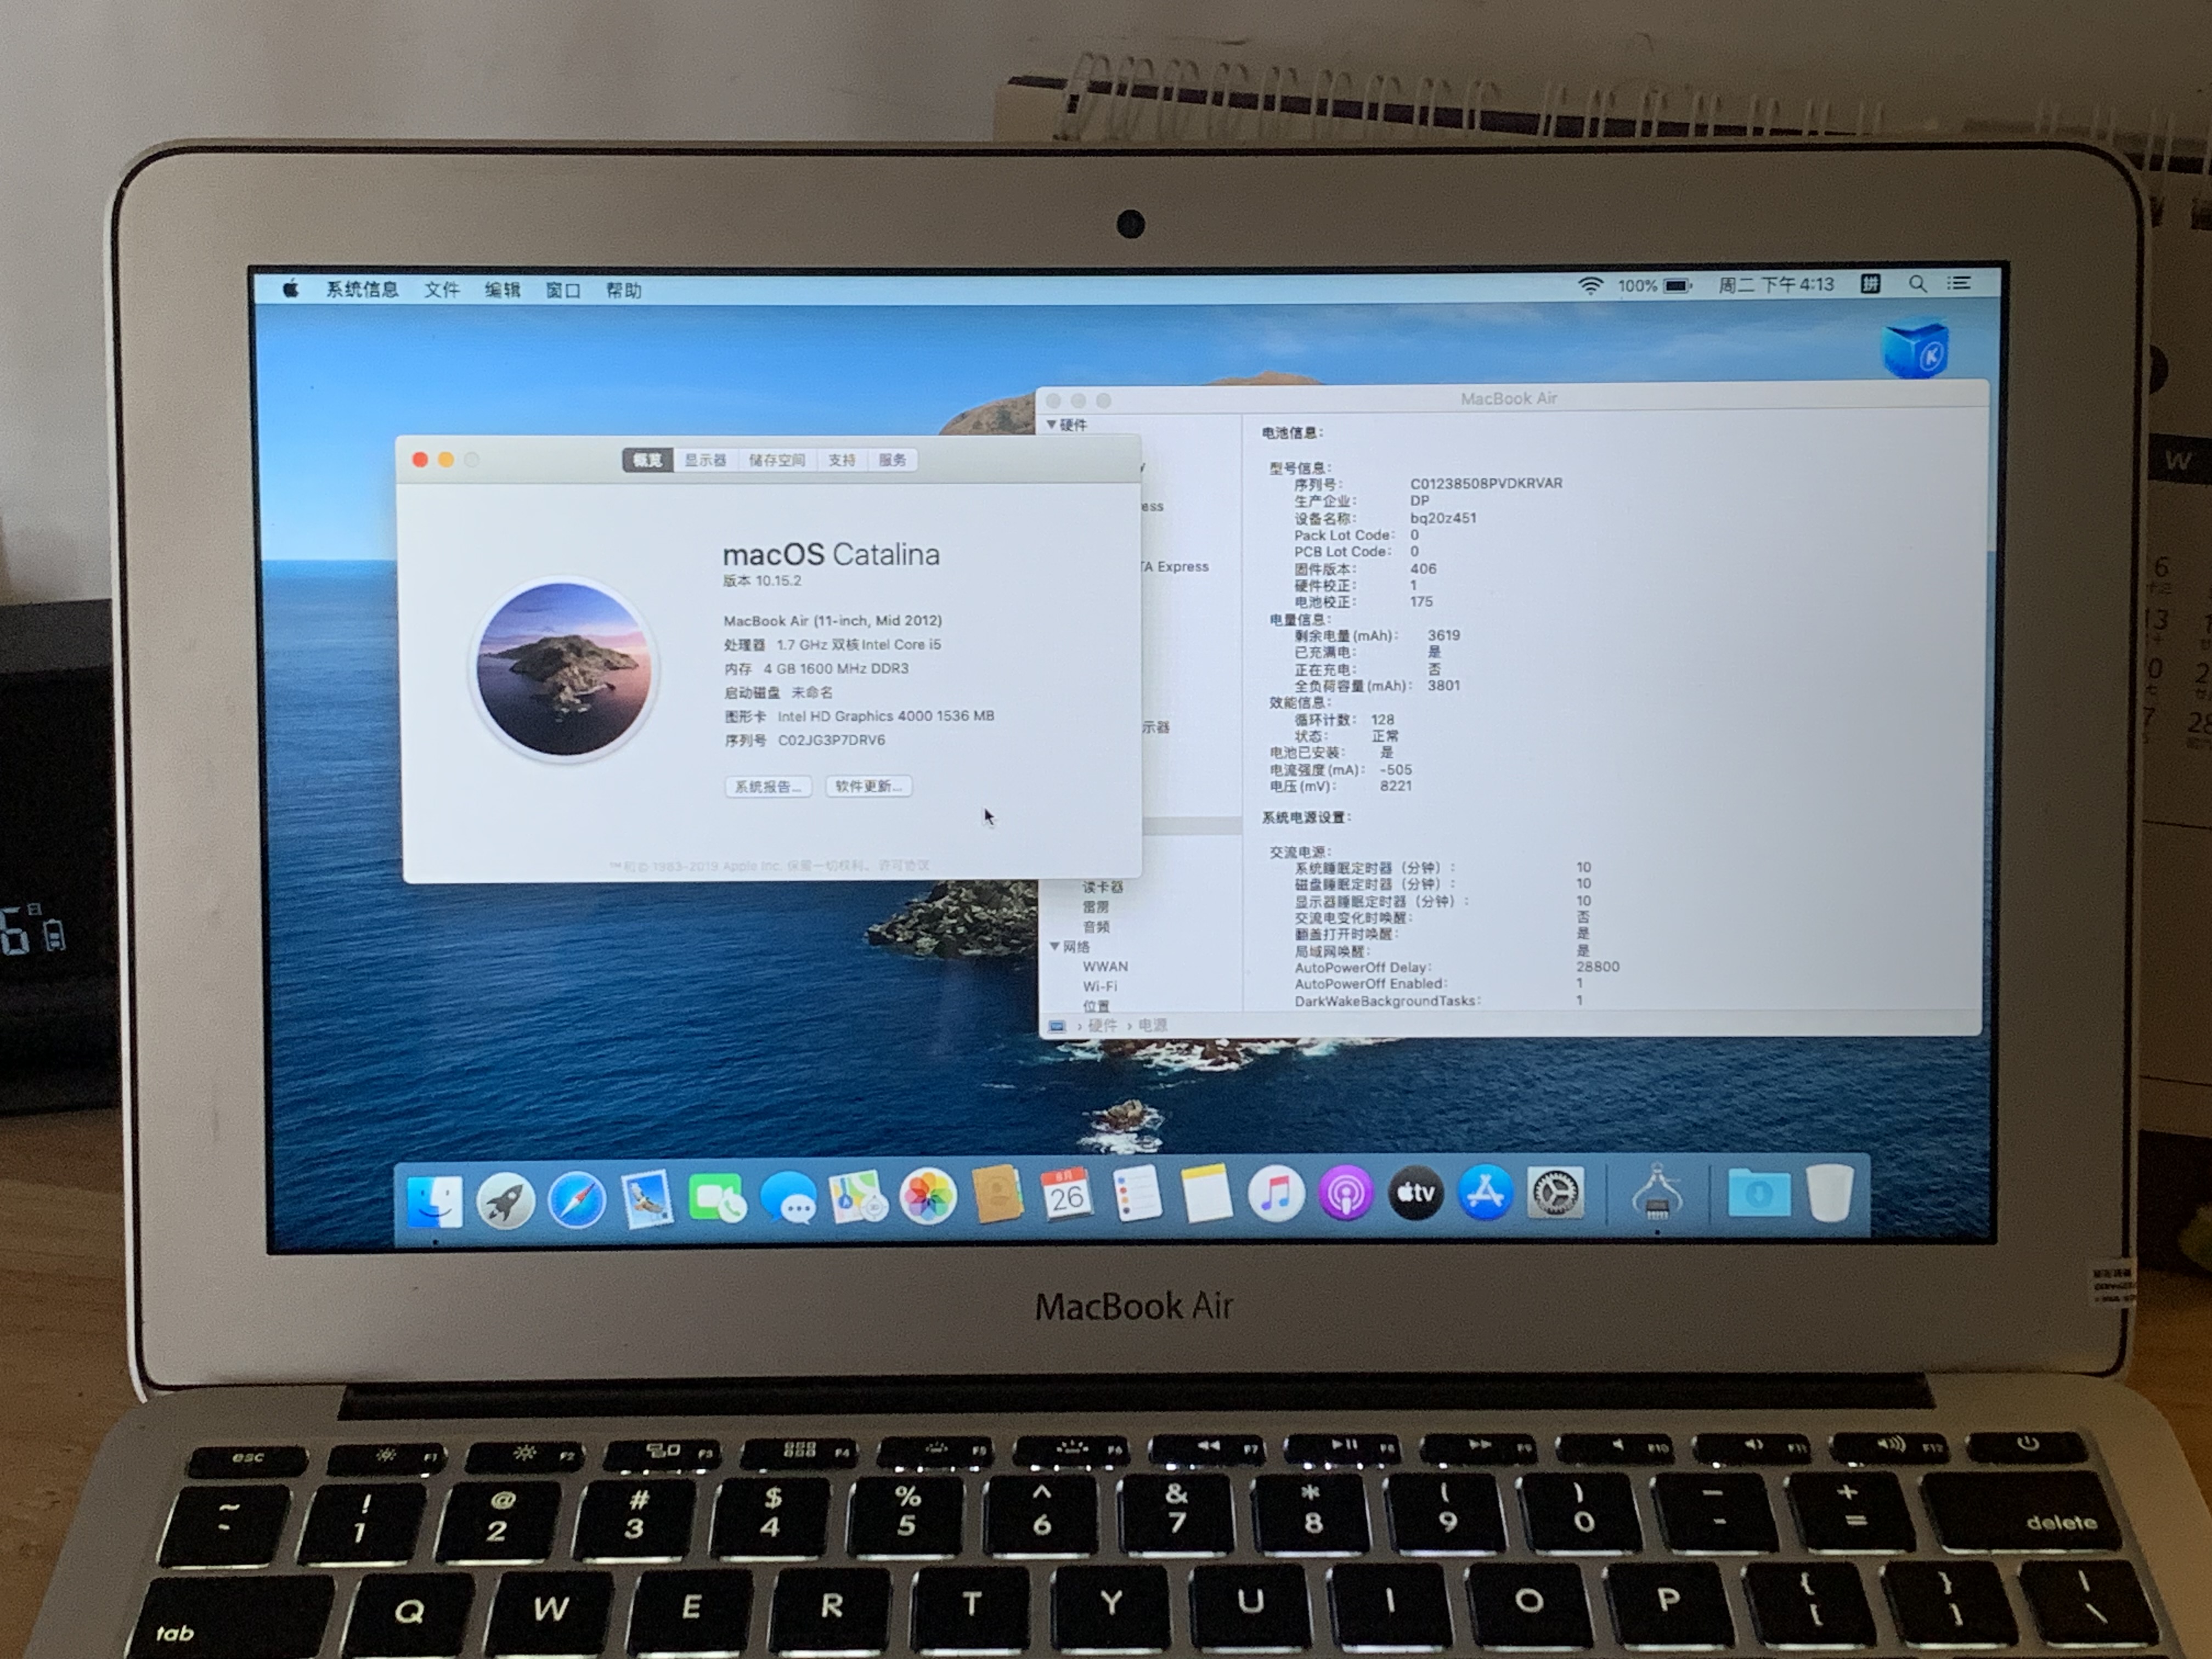
Task: Click 电源 in the path bar
Action: [x=1152, y=1025]
